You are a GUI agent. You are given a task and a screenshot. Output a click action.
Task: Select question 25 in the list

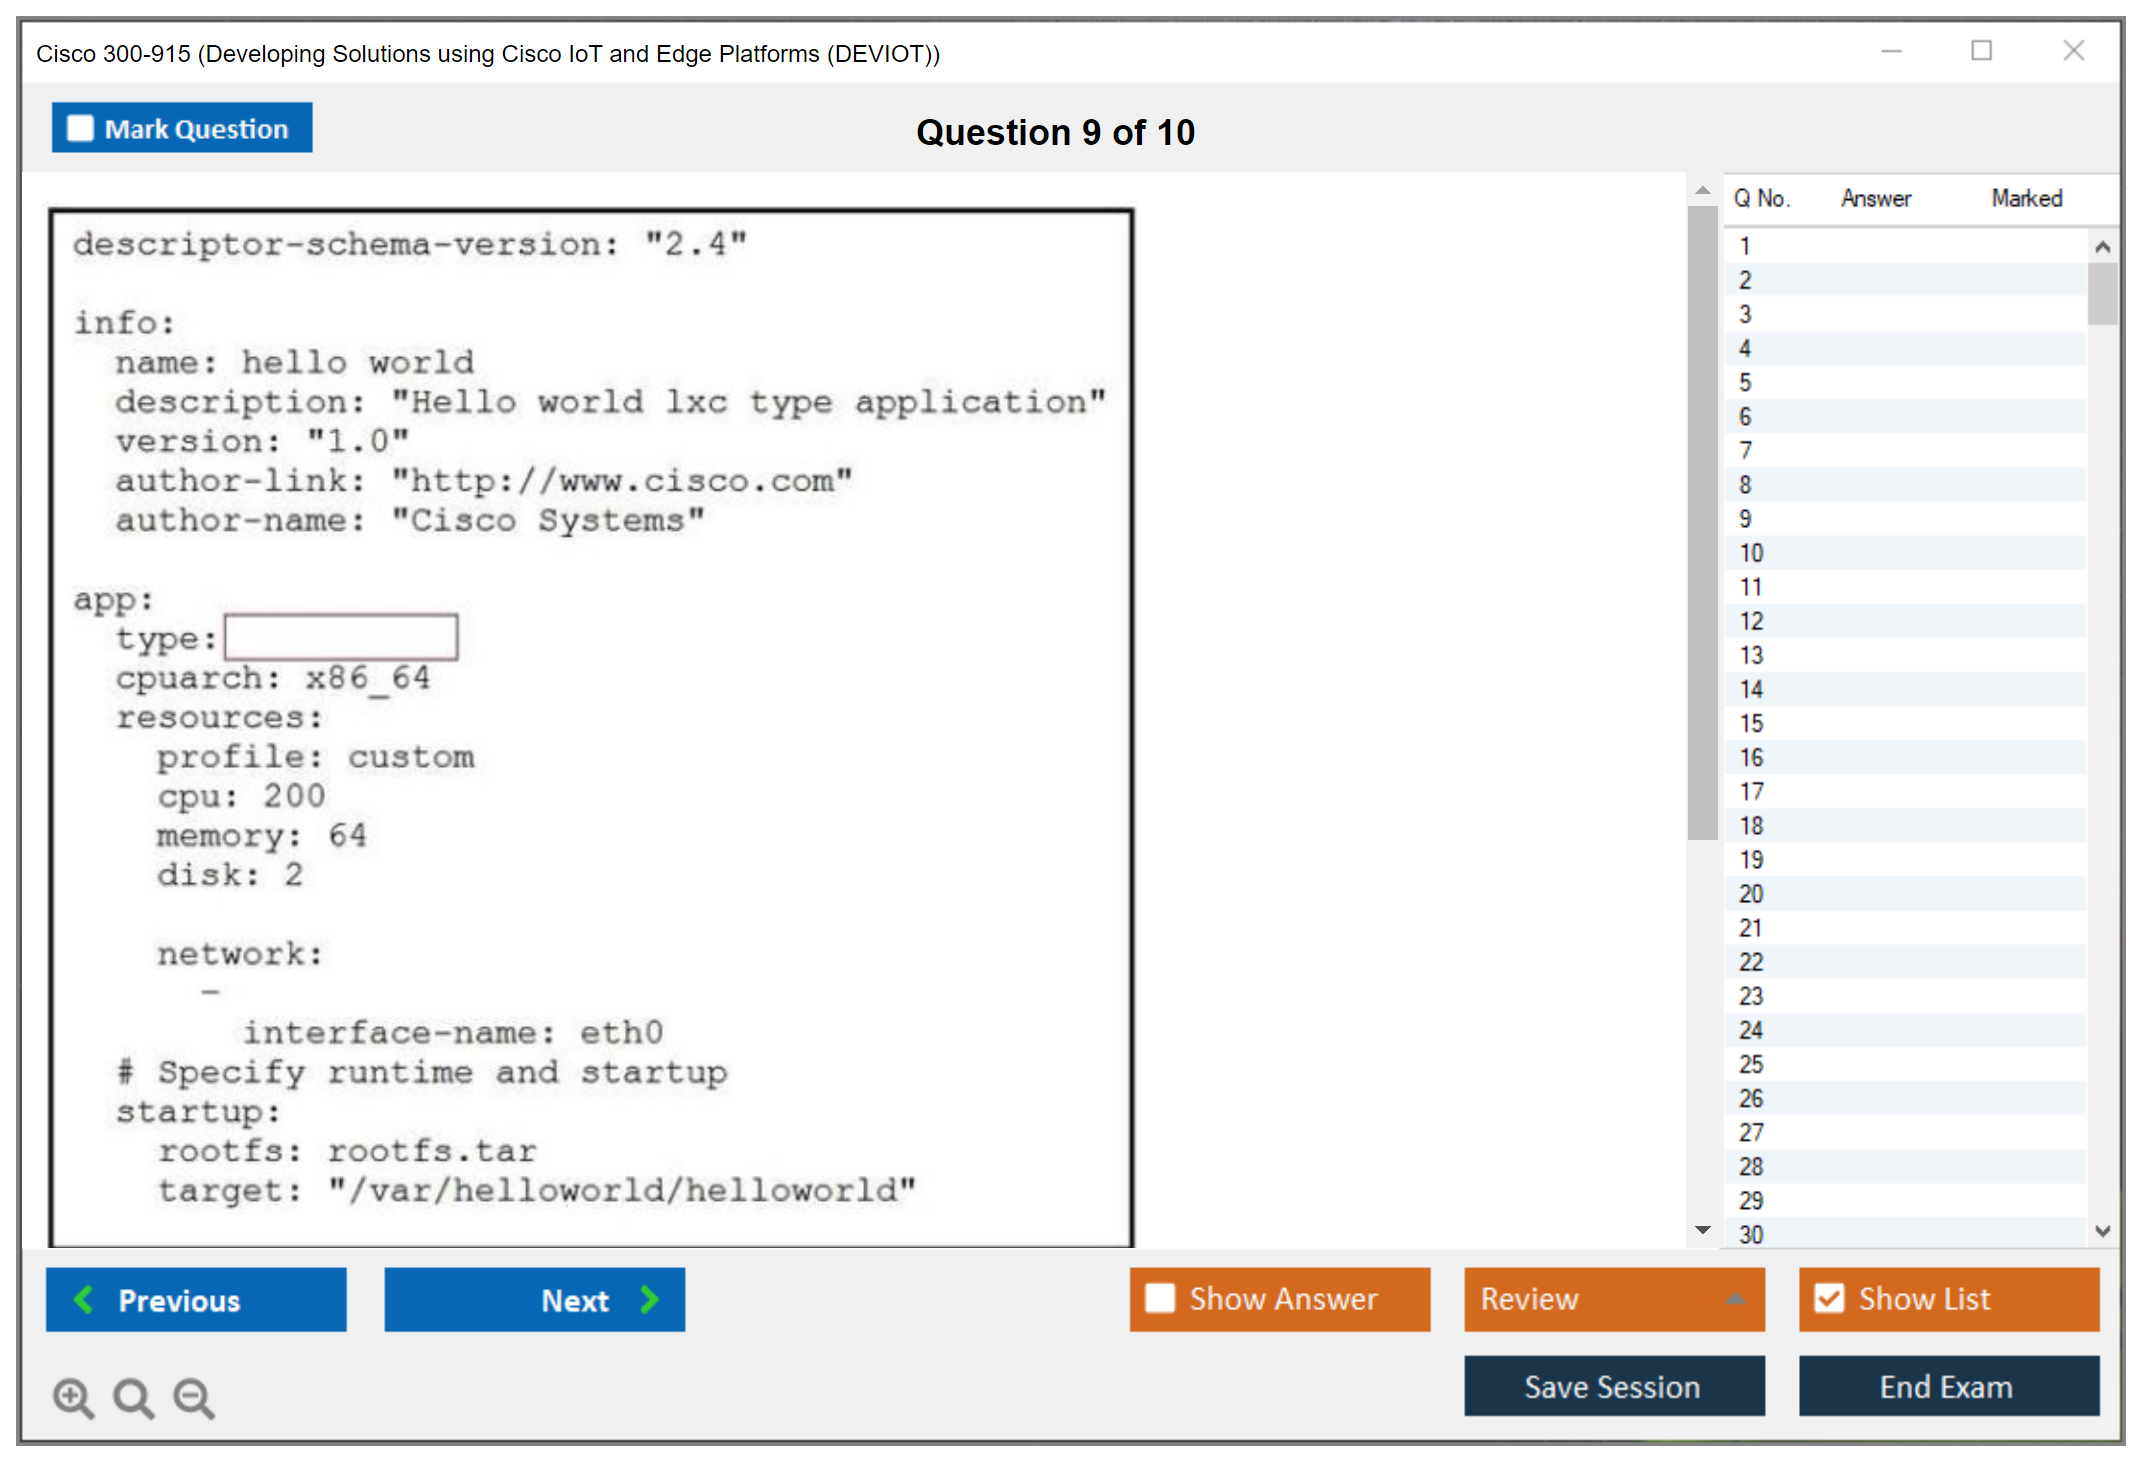click(1751, 1064)
